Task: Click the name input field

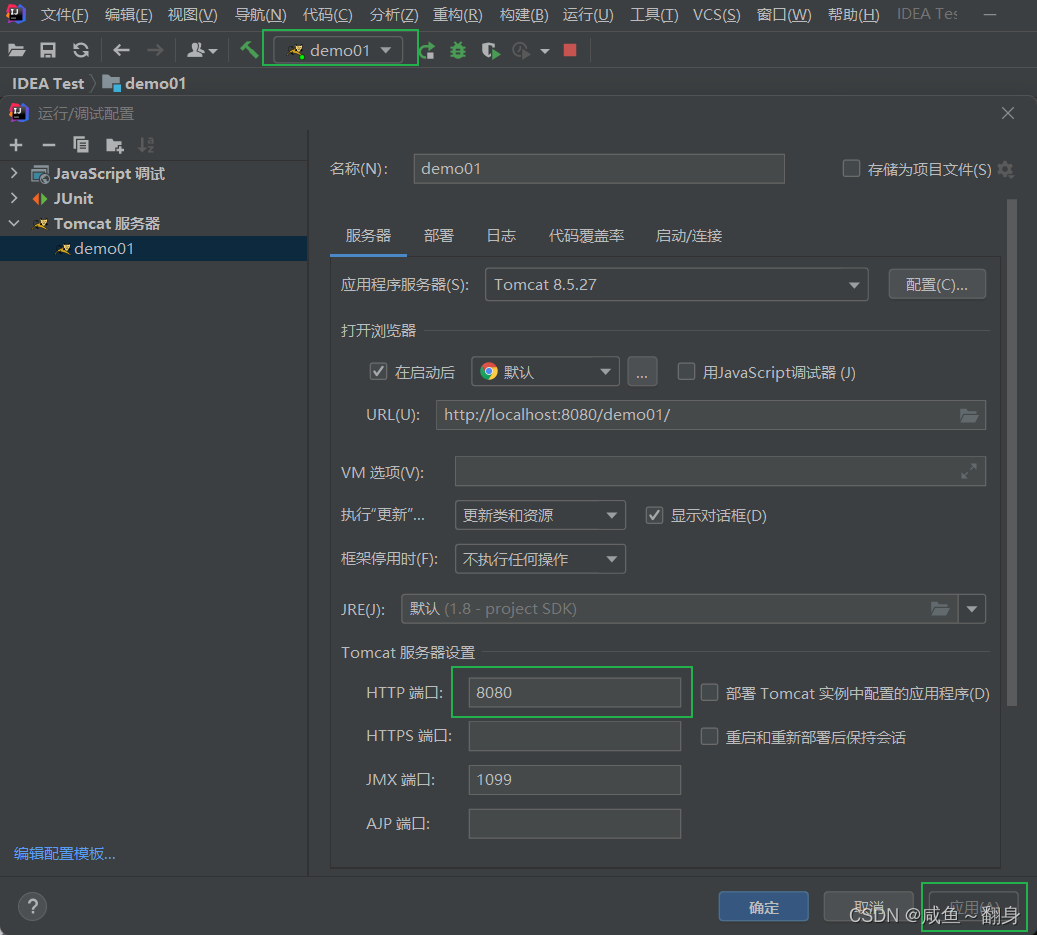Action: point(599,169)
